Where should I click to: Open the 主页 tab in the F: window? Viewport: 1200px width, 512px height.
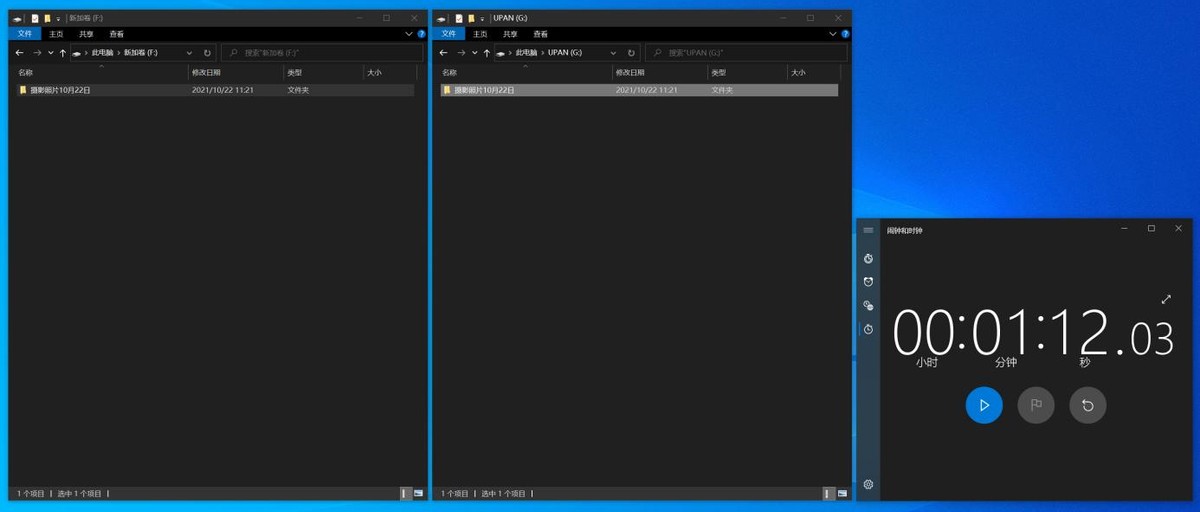(x=56, y=34)
